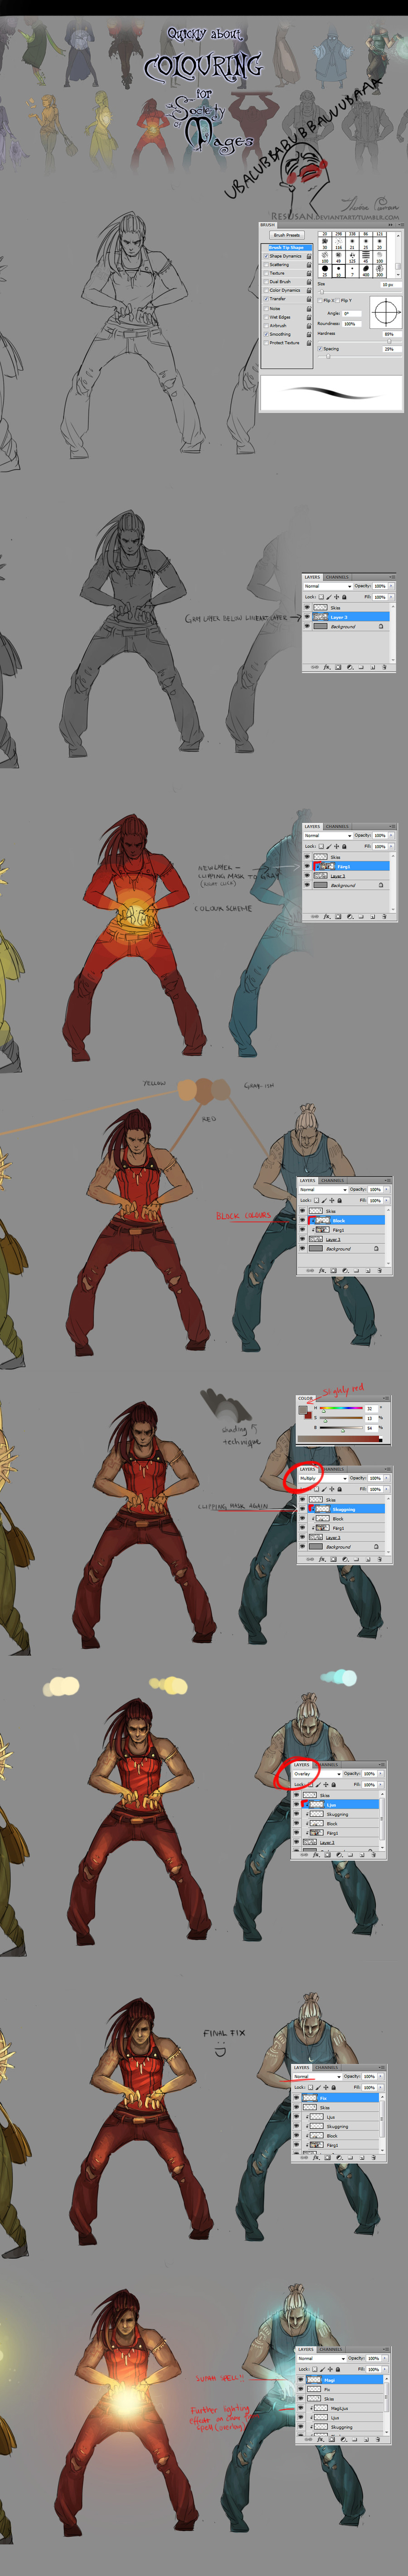This screenshot has width=408, height=2576.
Task: Click trash icon in Layer 3 highlighted panel
Action: tap(384, 667)
